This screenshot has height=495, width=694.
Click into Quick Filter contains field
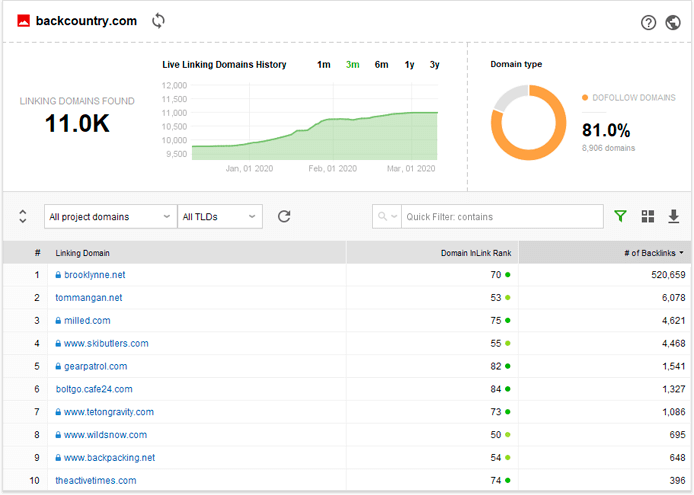502,217
